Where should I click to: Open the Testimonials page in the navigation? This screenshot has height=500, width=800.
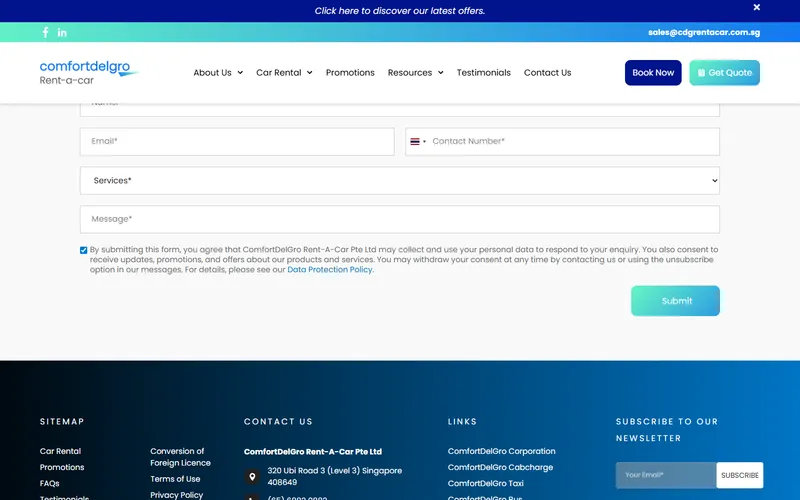click(x=484, y=73)
